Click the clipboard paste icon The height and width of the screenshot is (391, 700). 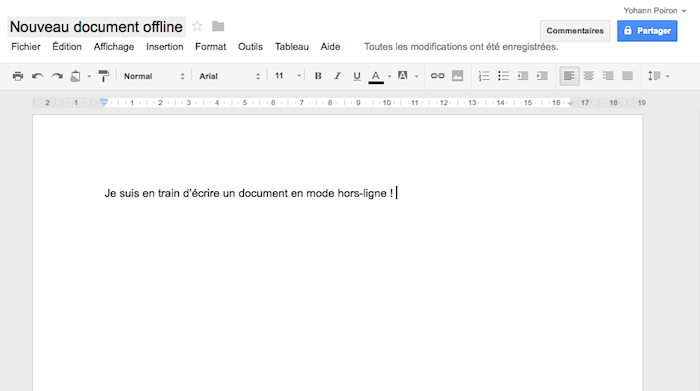point(75,76)
